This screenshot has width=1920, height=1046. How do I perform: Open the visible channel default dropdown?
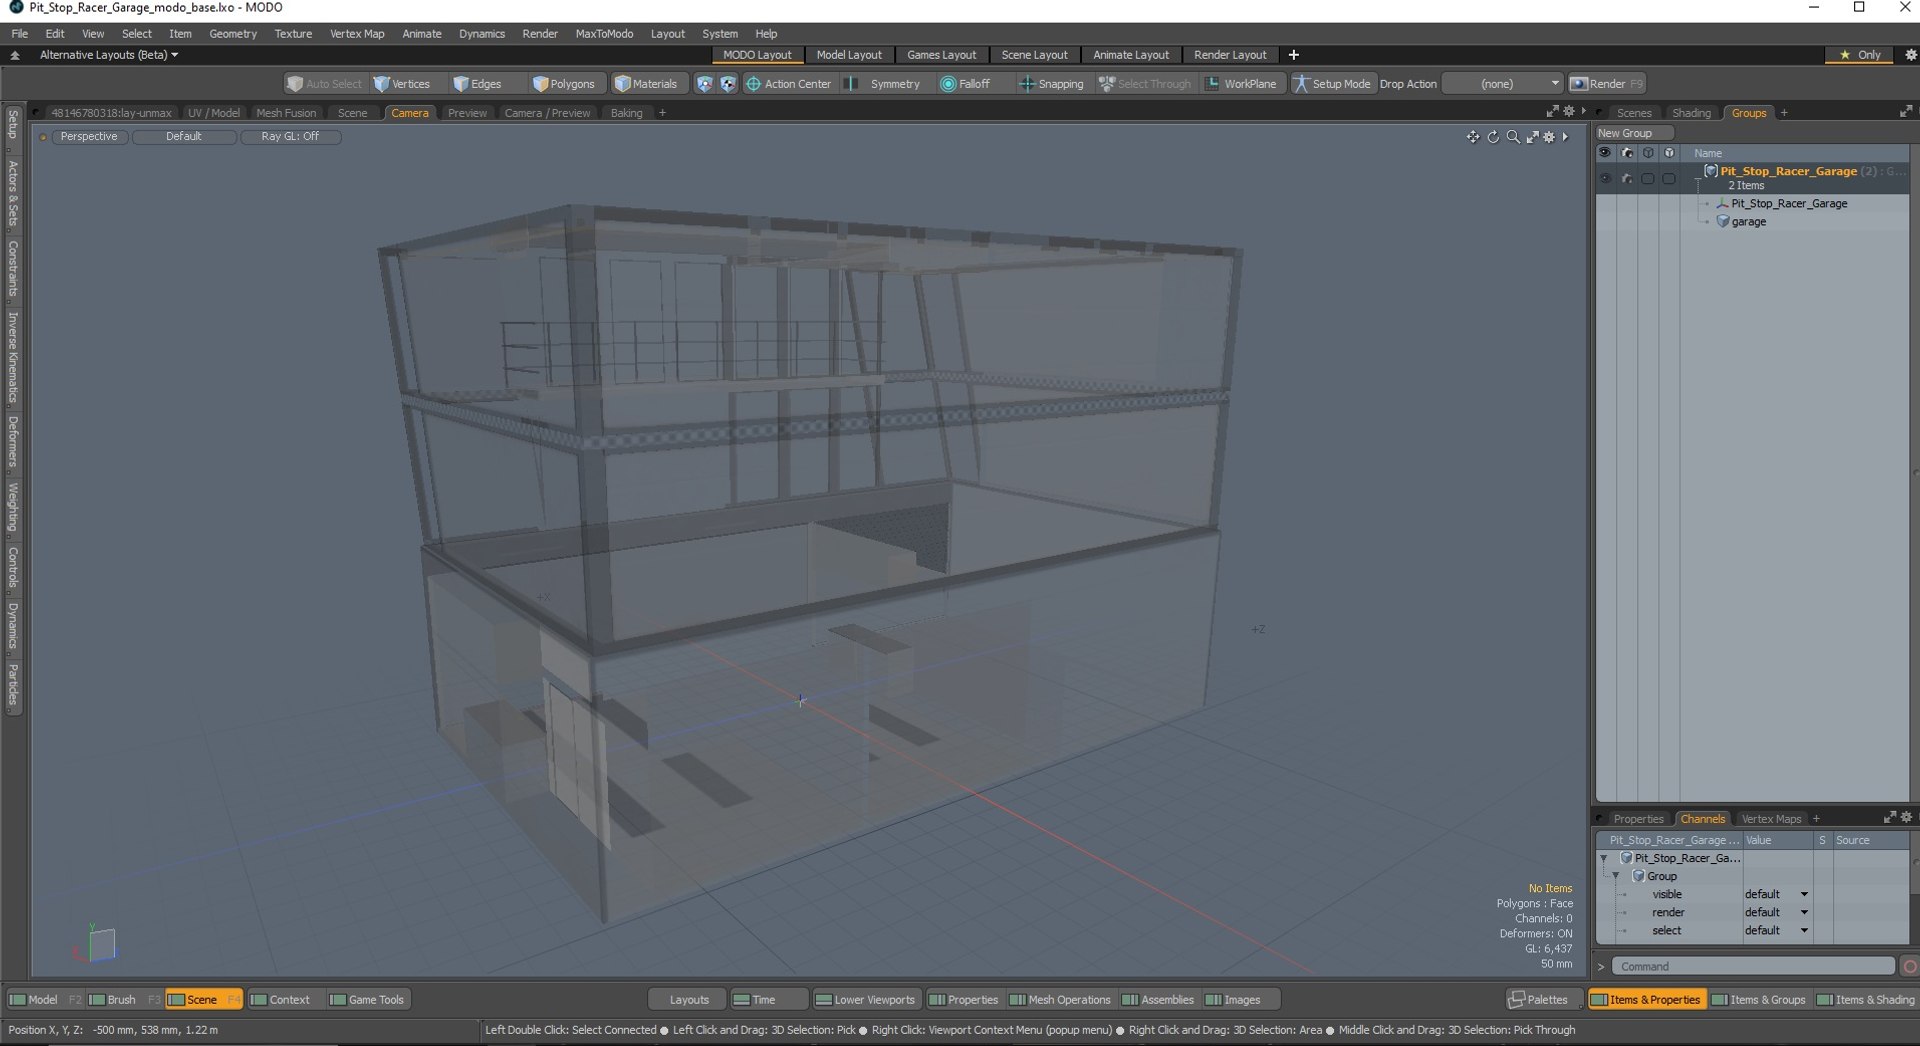1777,895
